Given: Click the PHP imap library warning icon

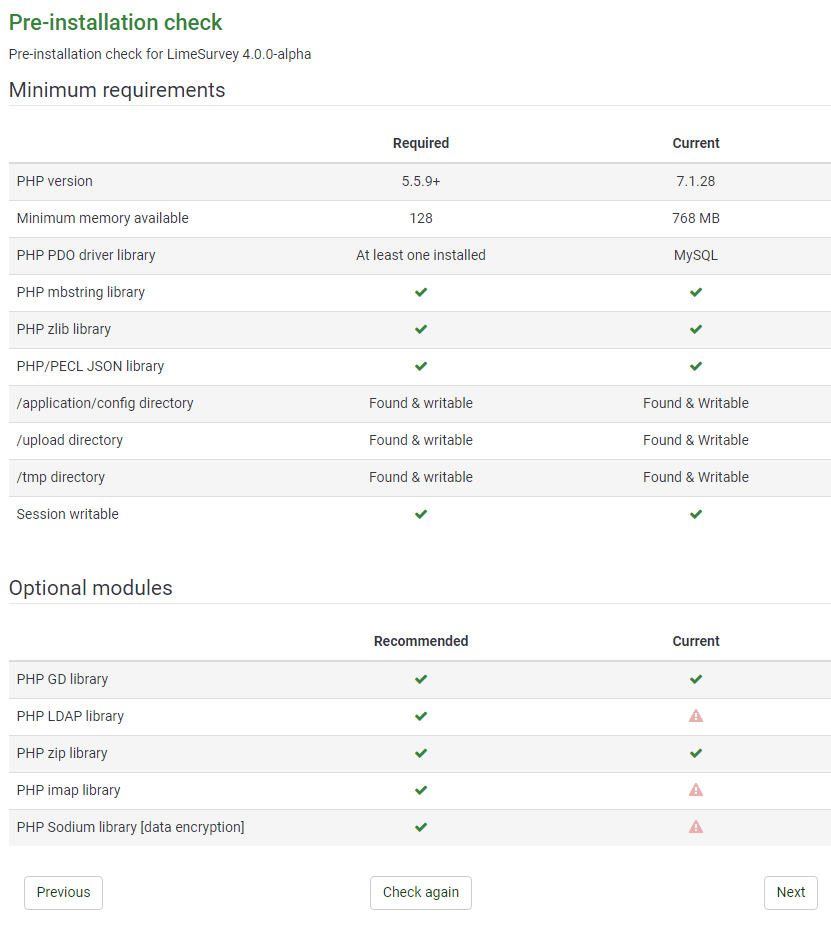Looking at the screenshot, I should 696,790.
